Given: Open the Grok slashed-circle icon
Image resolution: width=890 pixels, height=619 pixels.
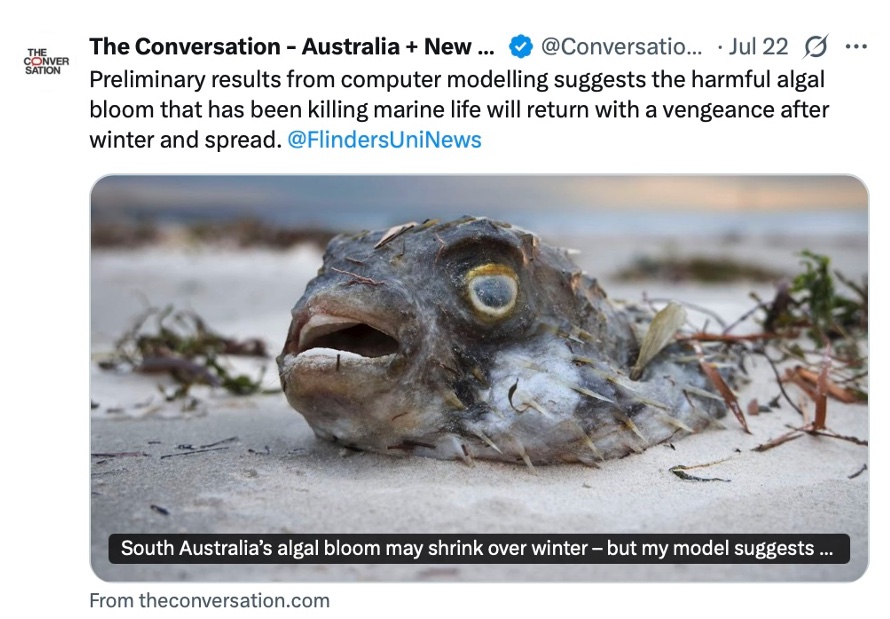Looking at the screenshot, I should [816, 47].
